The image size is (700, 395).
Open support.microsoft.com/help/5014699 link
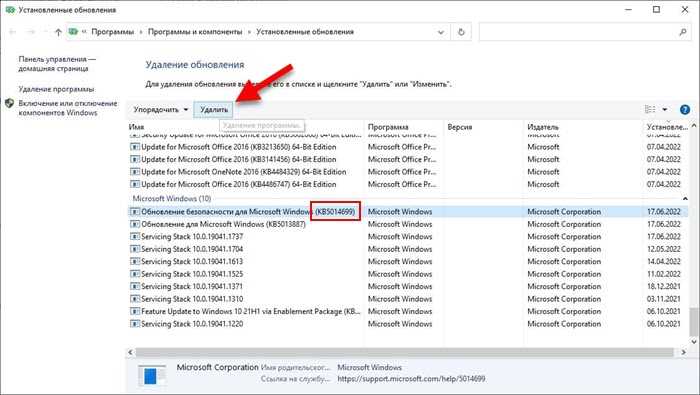(x=411, y=379)
